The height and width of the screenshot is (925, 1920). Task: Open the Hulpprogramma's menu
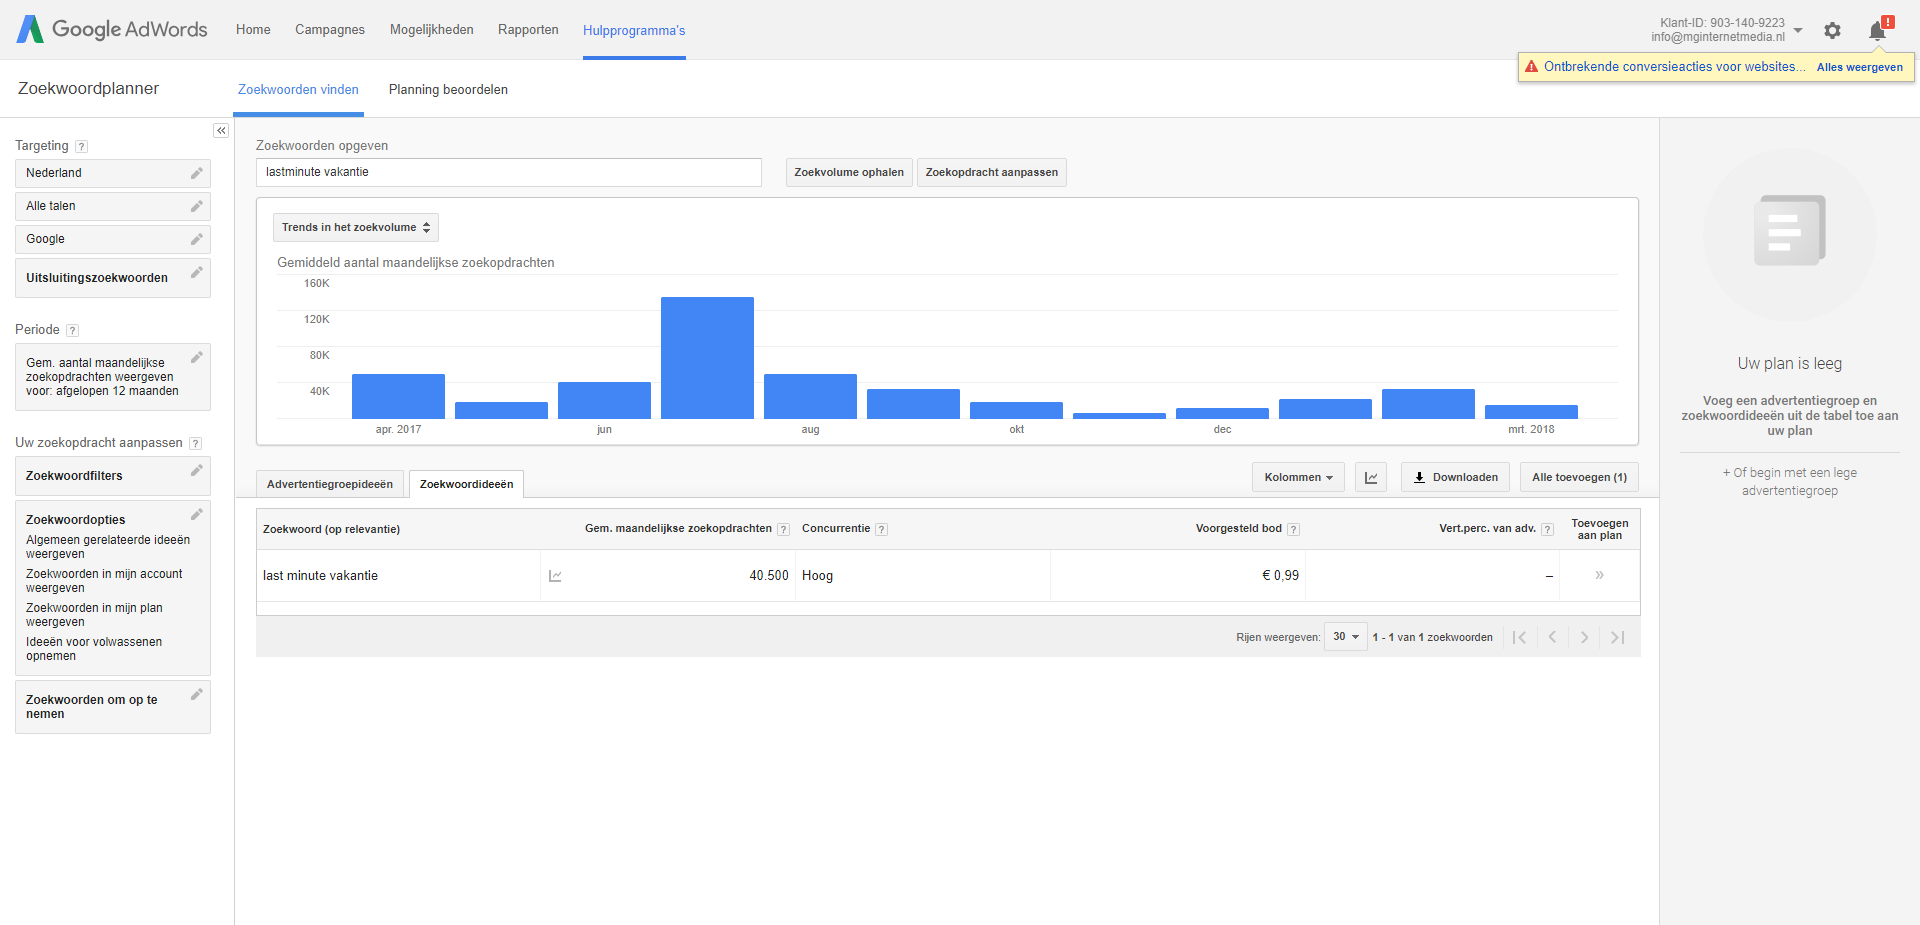(634, 31)
